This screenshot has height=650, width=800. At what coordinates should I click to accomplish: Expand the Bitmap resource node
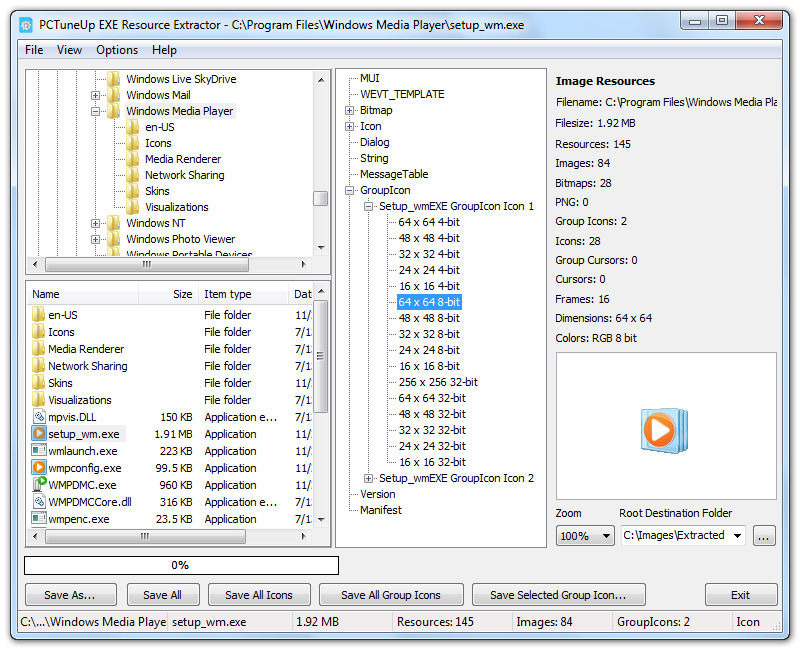(x=349, y=110)
